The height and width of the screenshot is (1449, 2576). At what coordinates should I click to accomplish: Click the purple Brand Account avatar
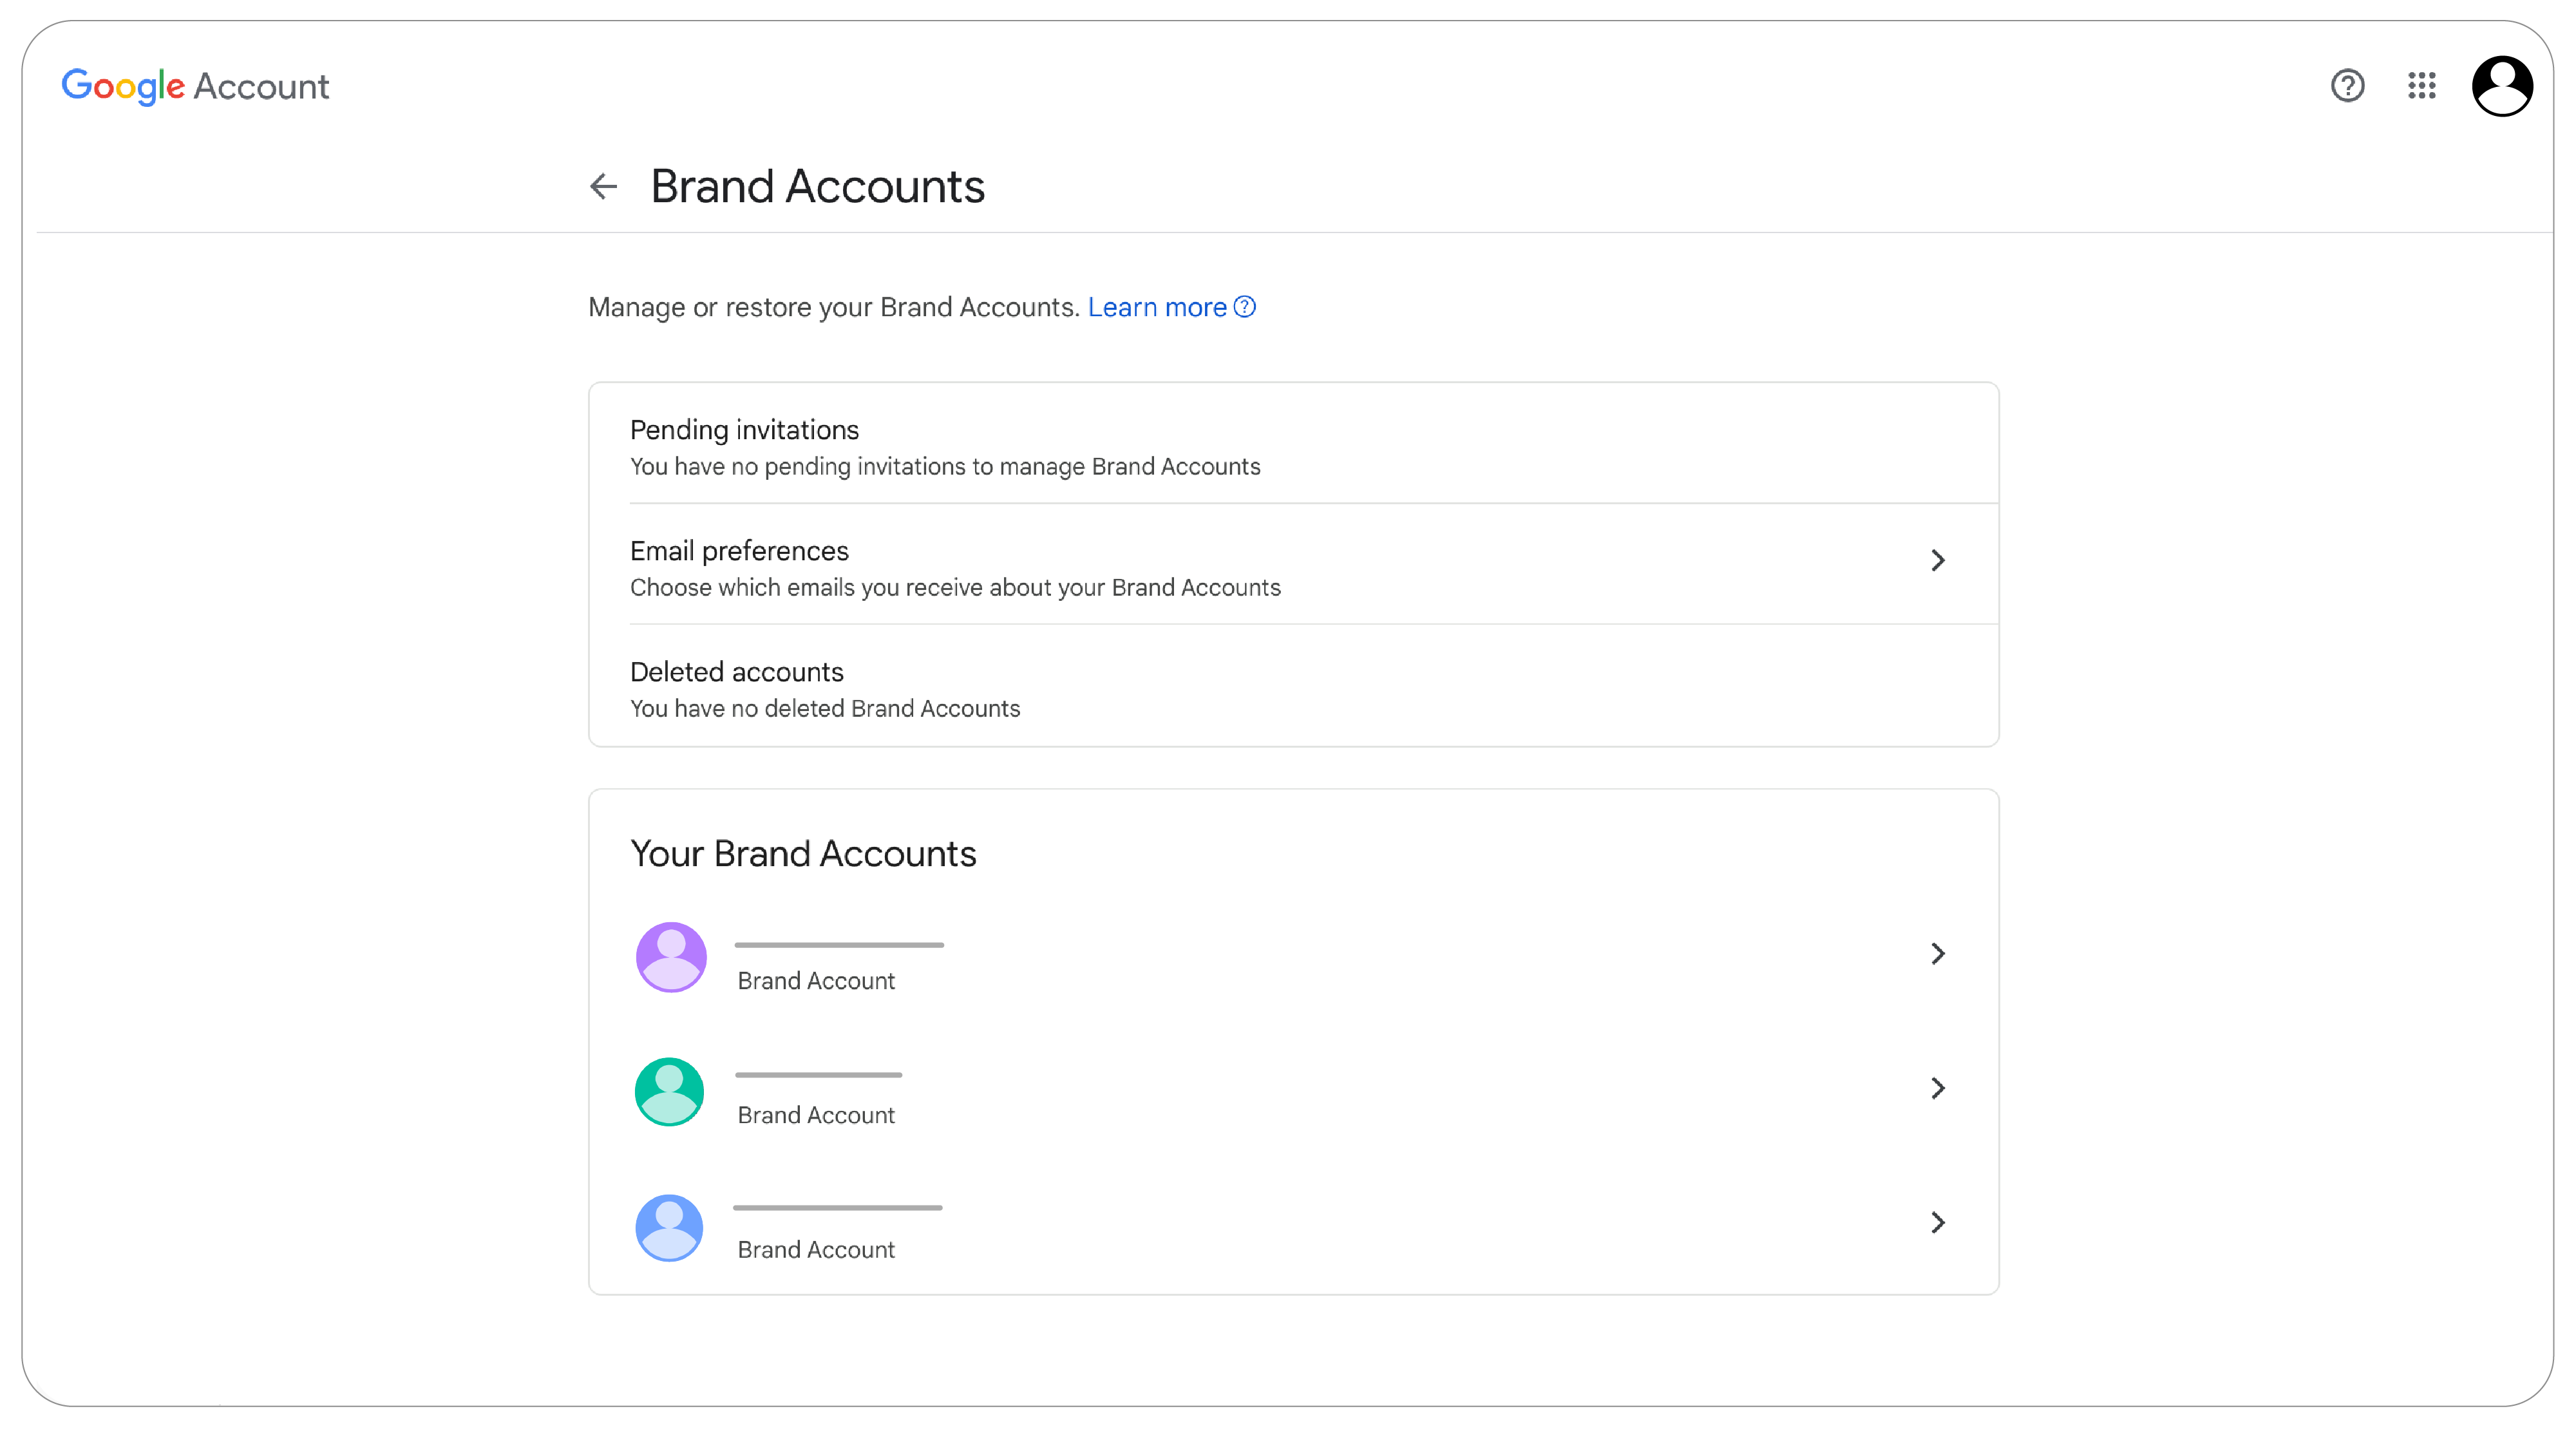671,957
